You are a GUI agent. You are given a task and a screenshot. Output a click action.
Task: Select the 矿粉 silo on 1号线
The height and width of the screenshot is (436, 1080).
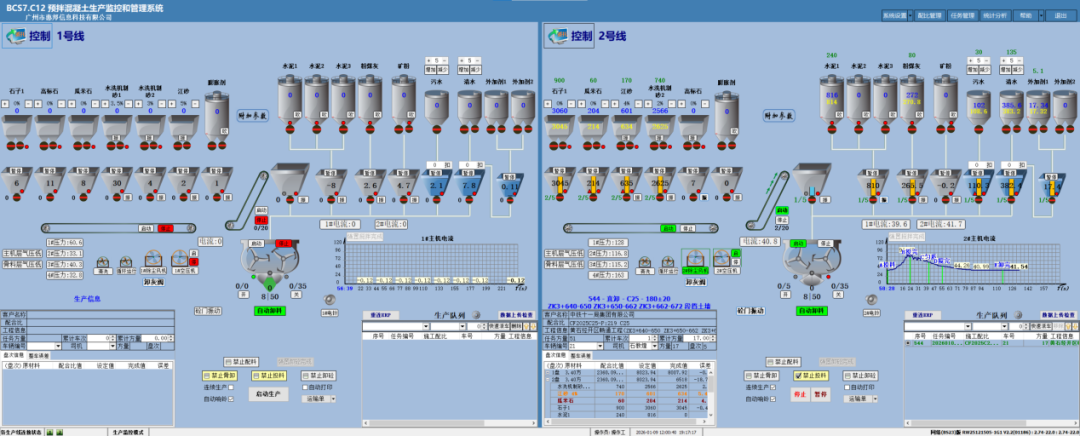pyautogui.click(x=404, y=98)
